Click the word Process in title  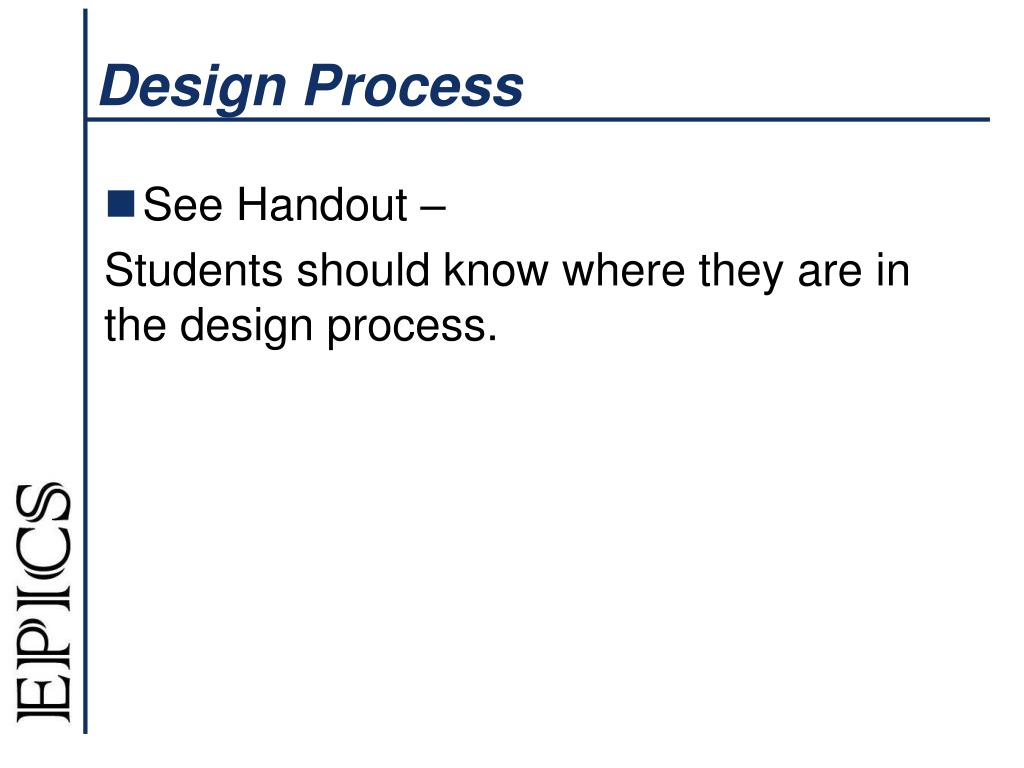click(x=414, y=87)
